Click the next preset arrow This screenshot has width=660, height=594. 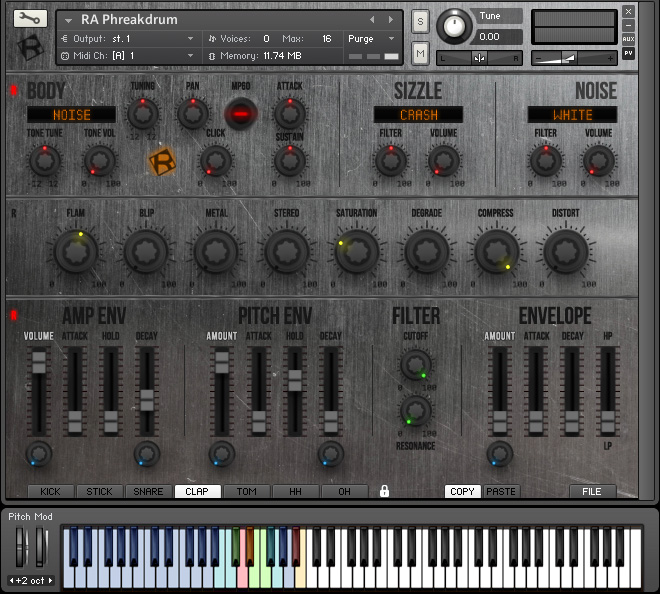coord(391,19)
